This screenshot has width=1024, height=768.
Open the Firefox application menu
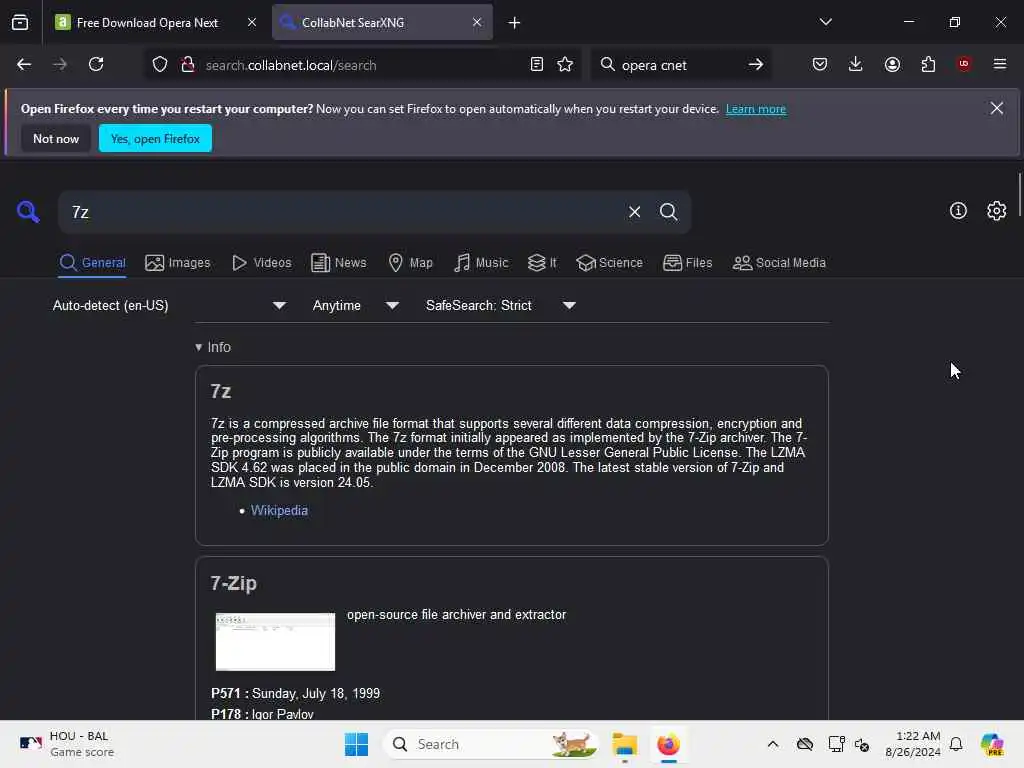(x=1000, y=64)
